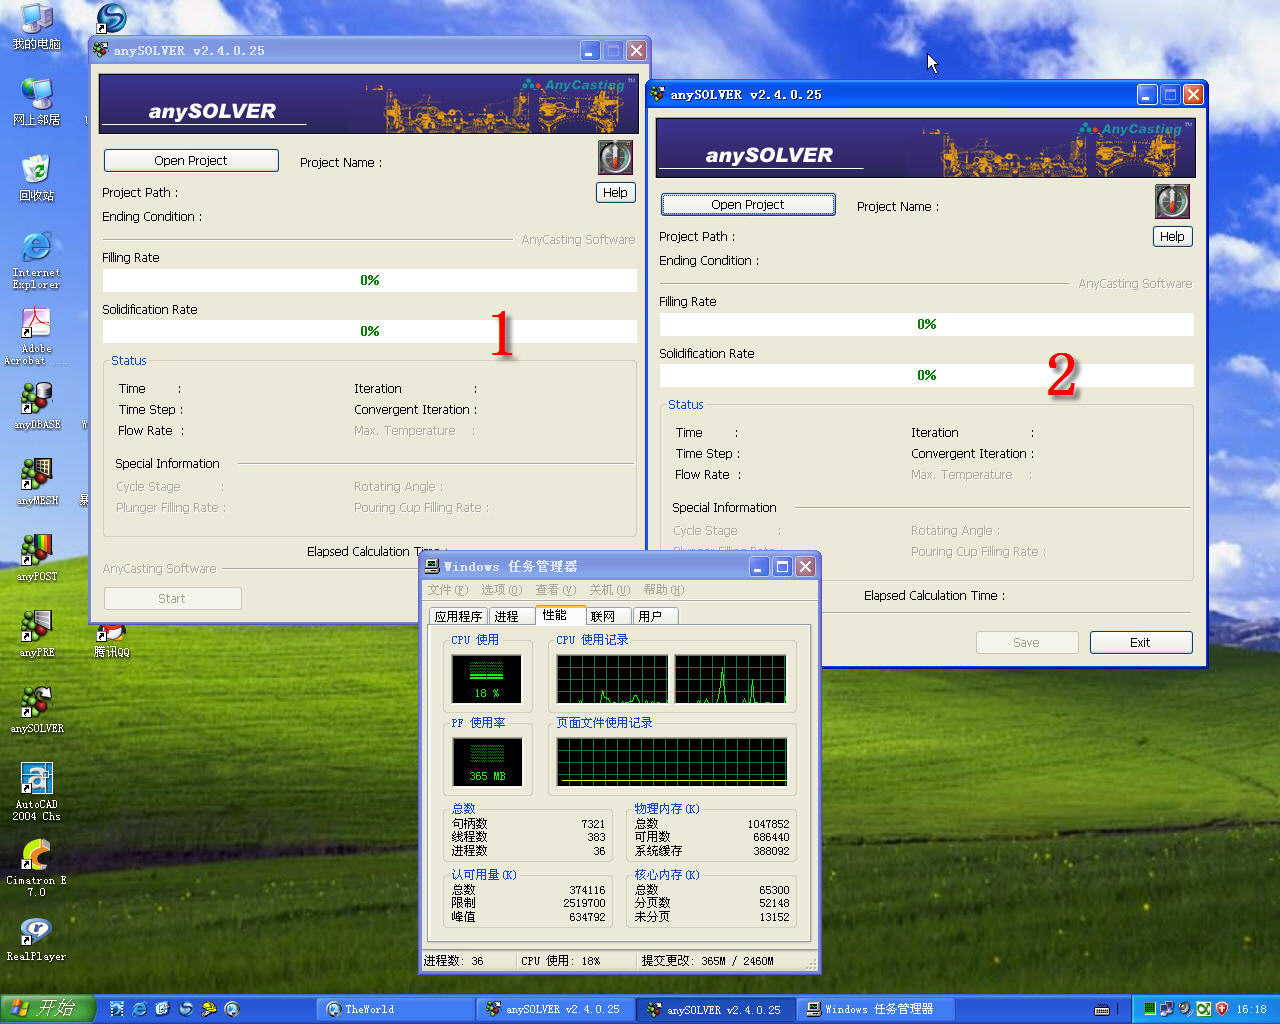The image size is (1280, 1024).
Task: Open the AutoCAD 2004 desktop shortcut
Action: click(x=37, y=790)
